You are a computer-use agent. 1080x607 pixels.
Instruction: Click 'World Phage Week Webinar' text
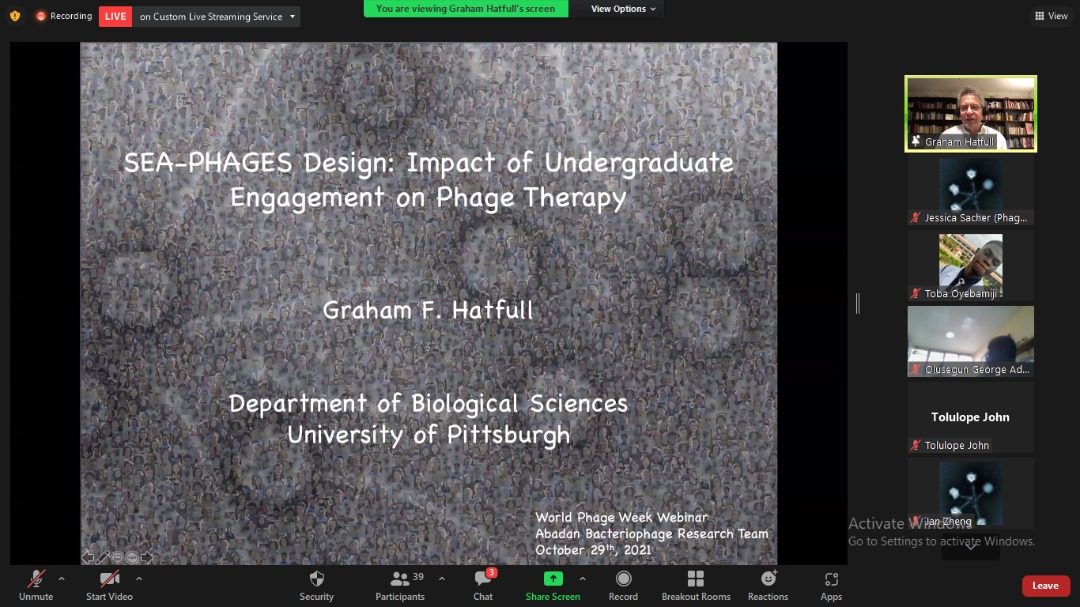tap(621, 517)
